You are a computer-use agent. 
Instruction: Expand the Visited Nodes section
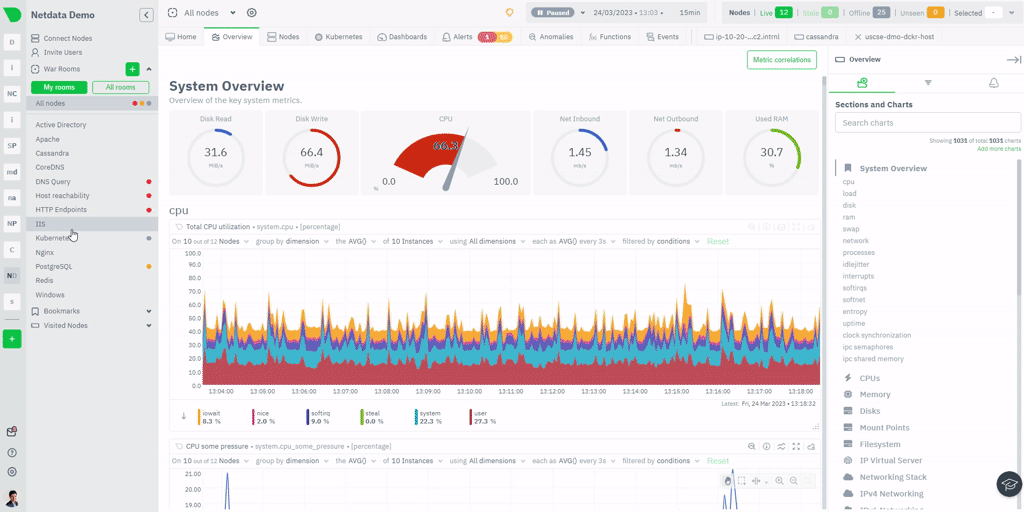149,325
